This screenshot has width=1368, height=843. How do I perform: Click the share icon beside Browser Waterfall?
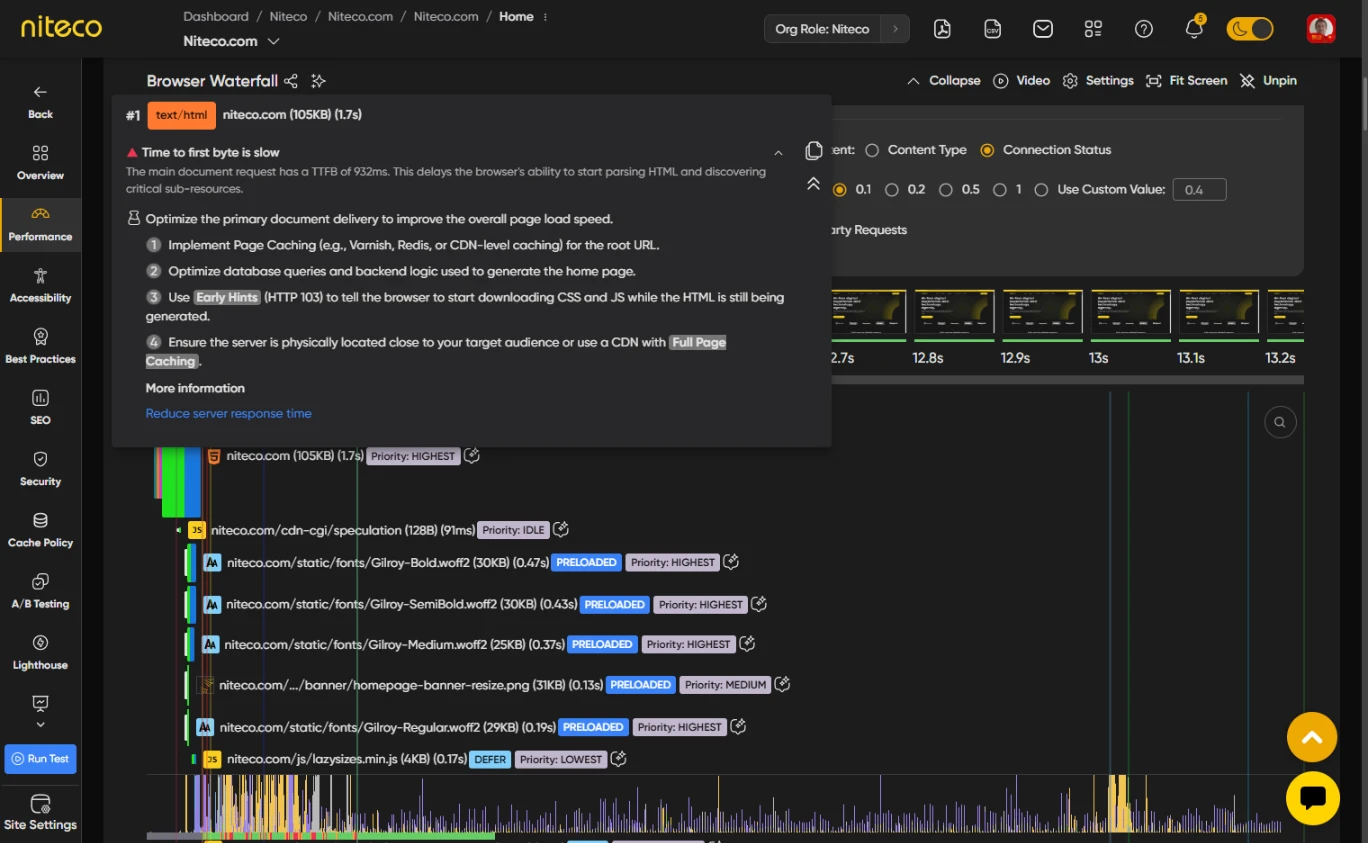click(291, 81)
